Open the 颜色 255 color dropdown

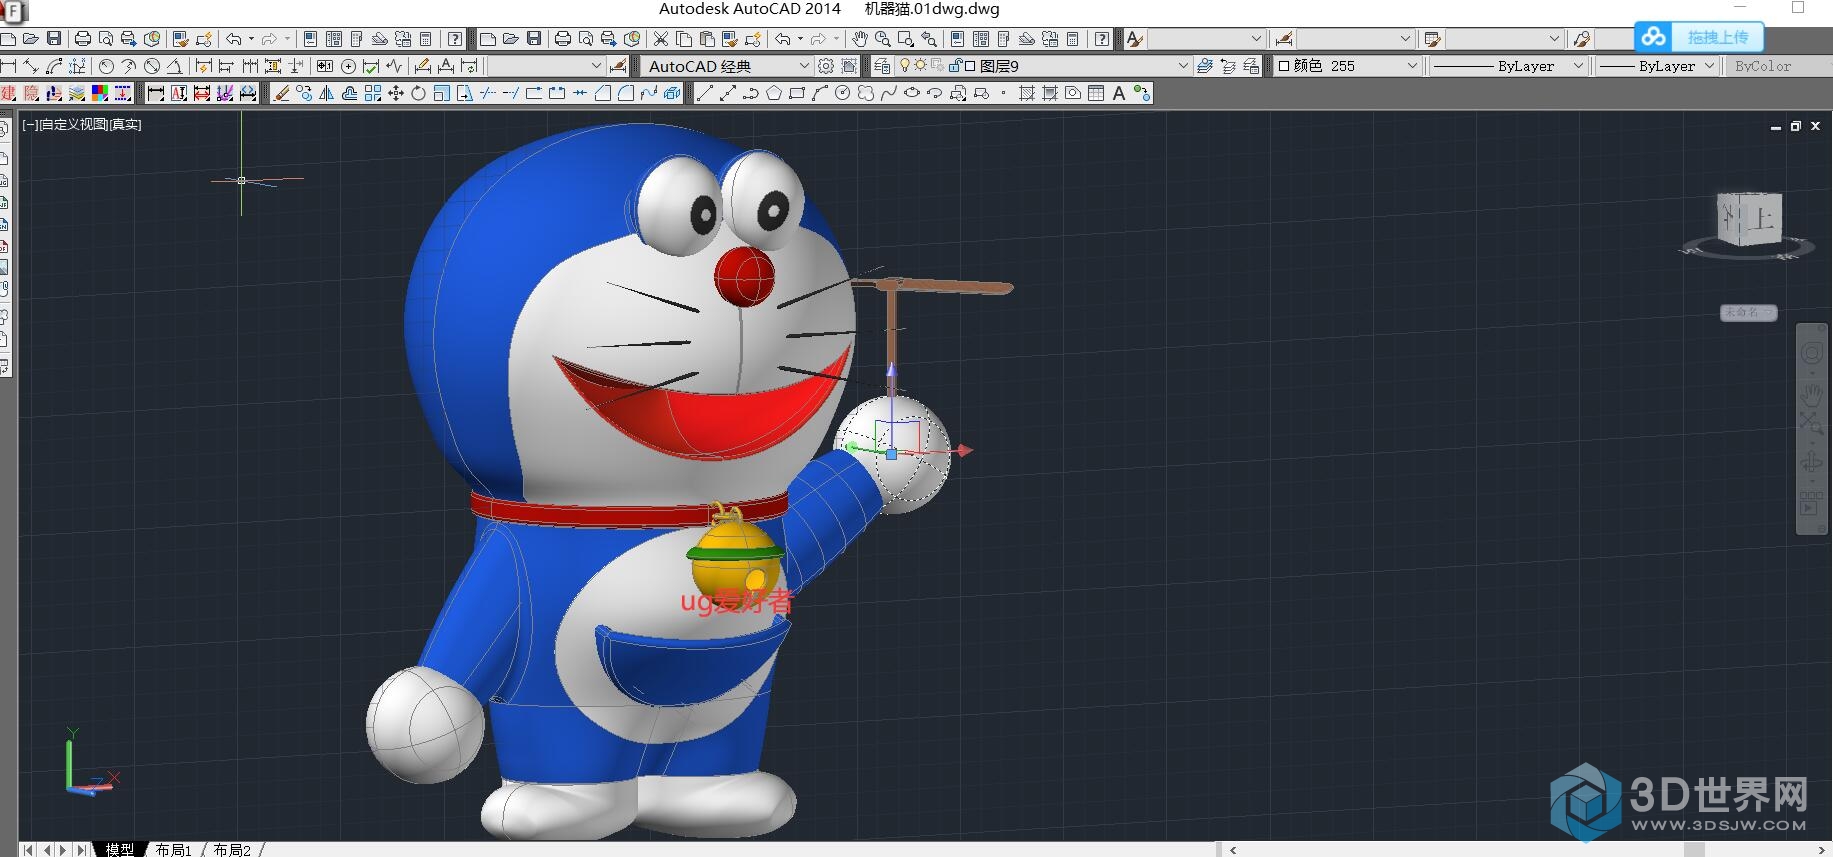[1412, 66]
